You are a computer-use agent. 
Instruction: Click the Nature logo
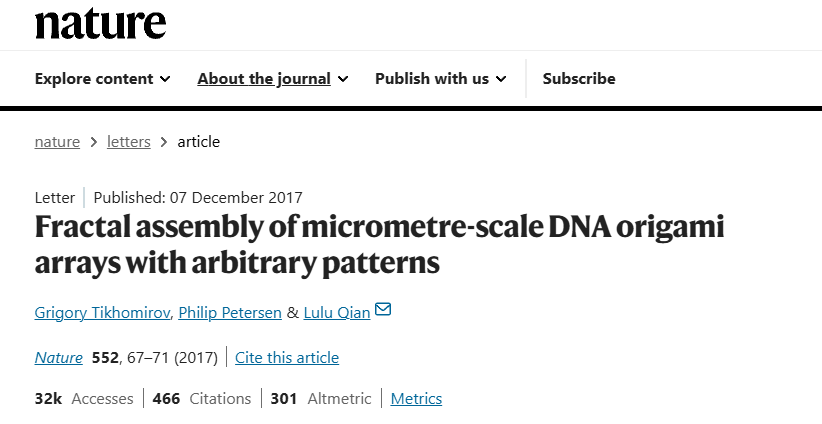pos(100,22)
